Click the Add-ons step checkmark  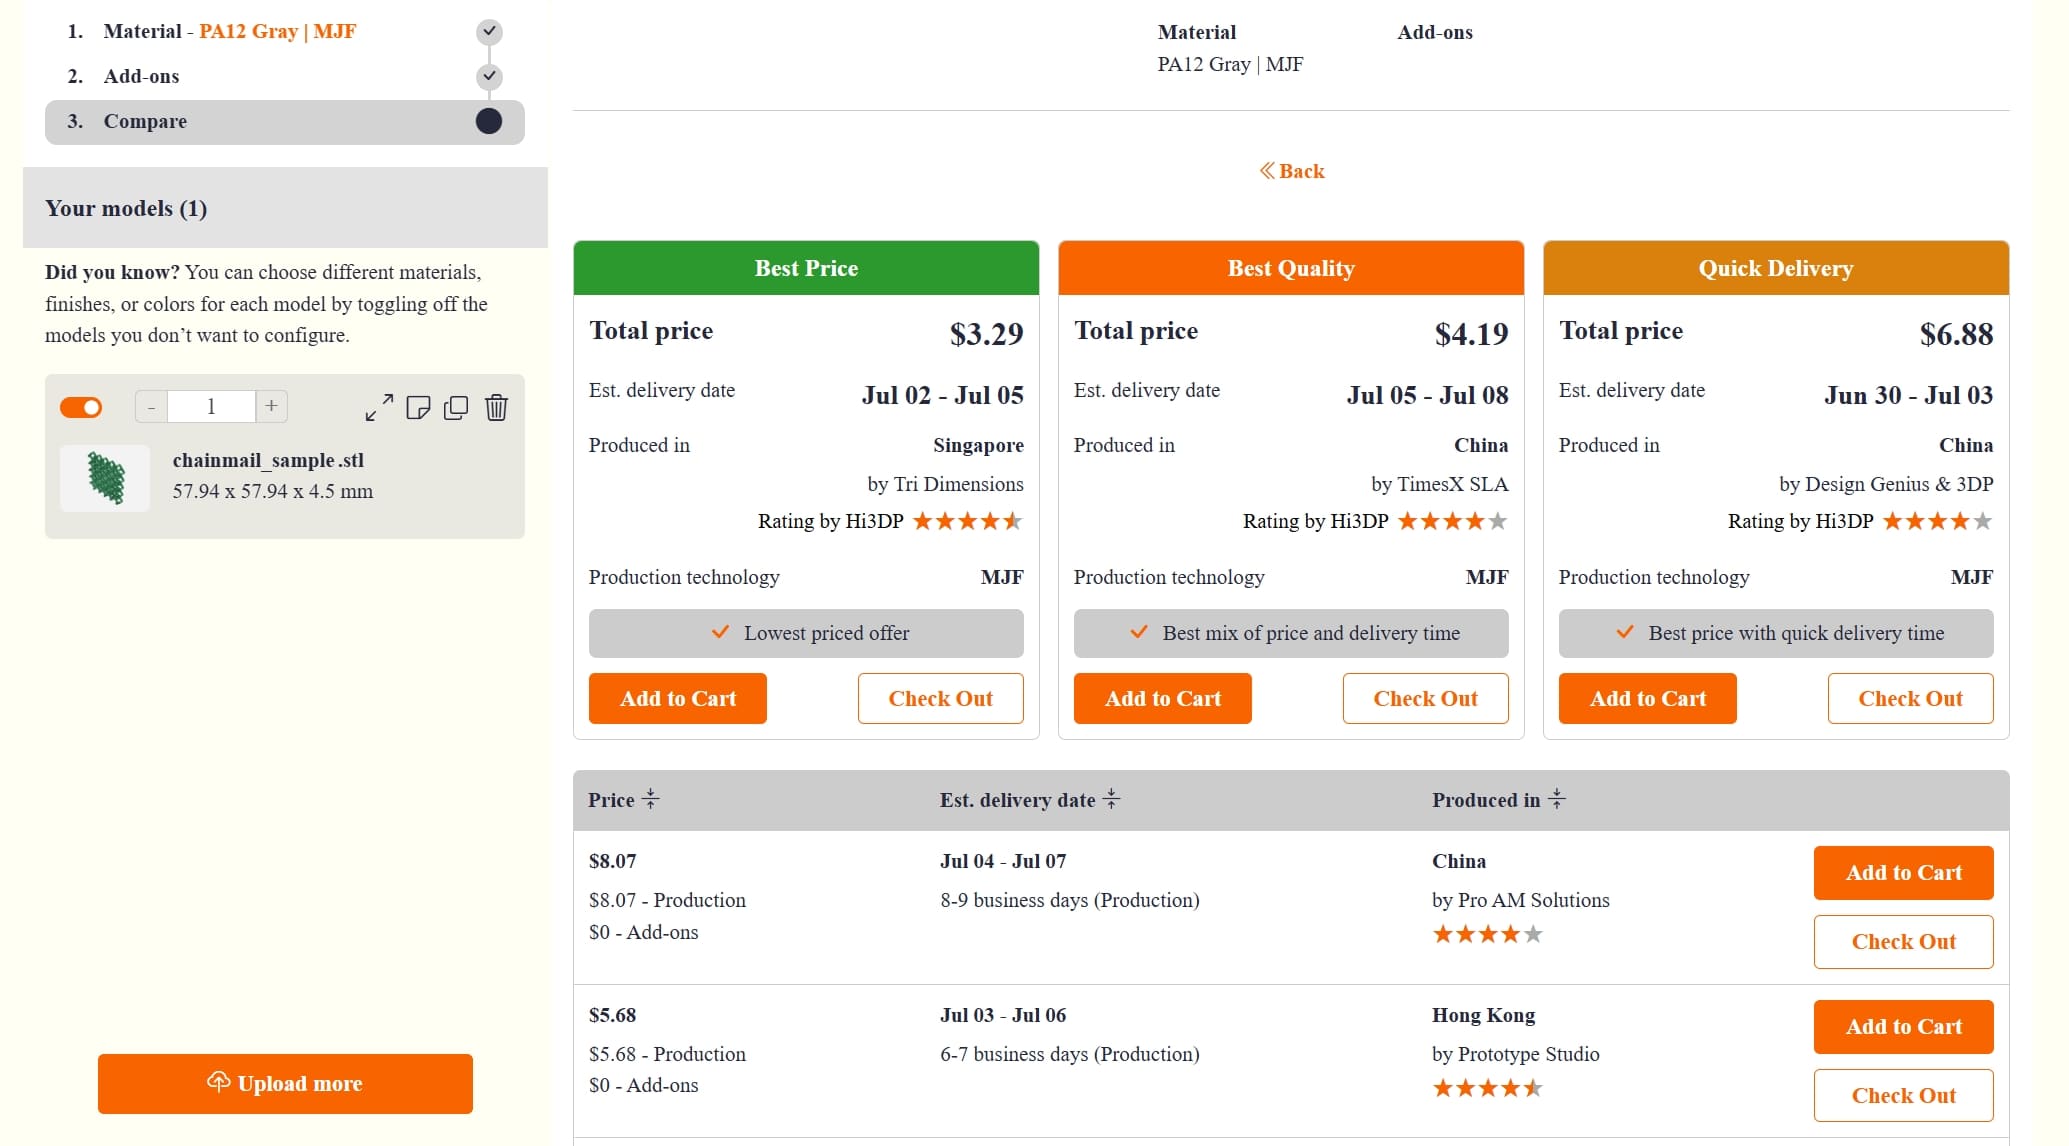[489, 76]
